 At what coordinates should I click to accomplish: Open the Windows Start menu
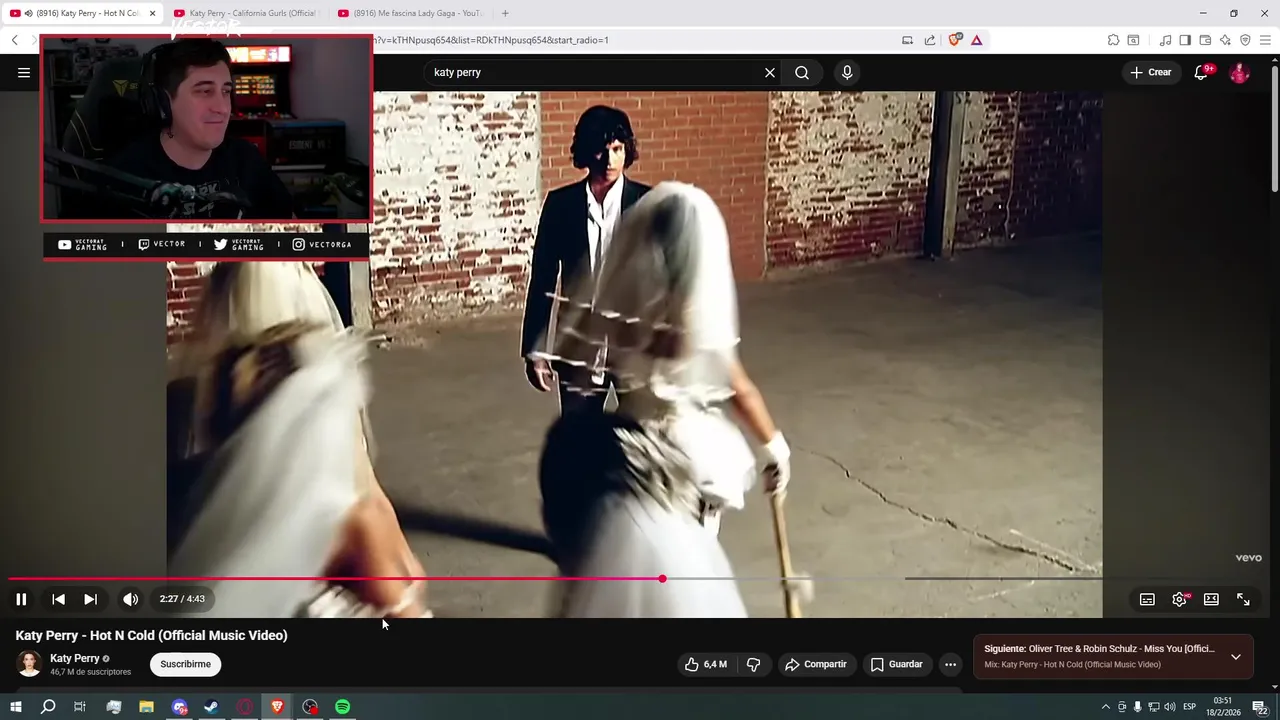coord(15,707)
